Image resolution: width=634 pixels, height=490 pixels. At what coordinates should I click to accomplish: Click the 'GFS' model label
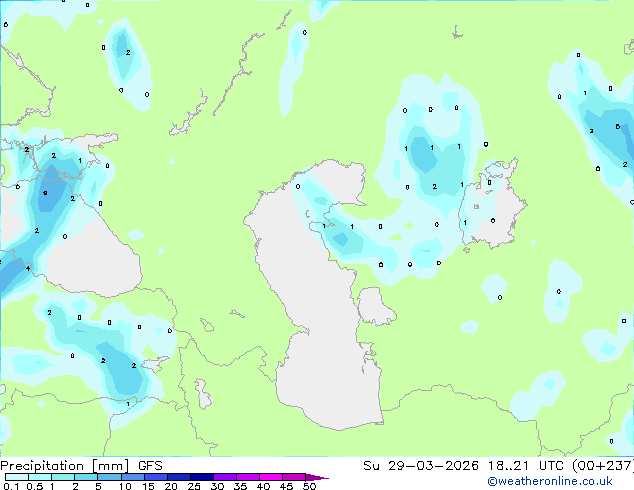tap(150, 466)
